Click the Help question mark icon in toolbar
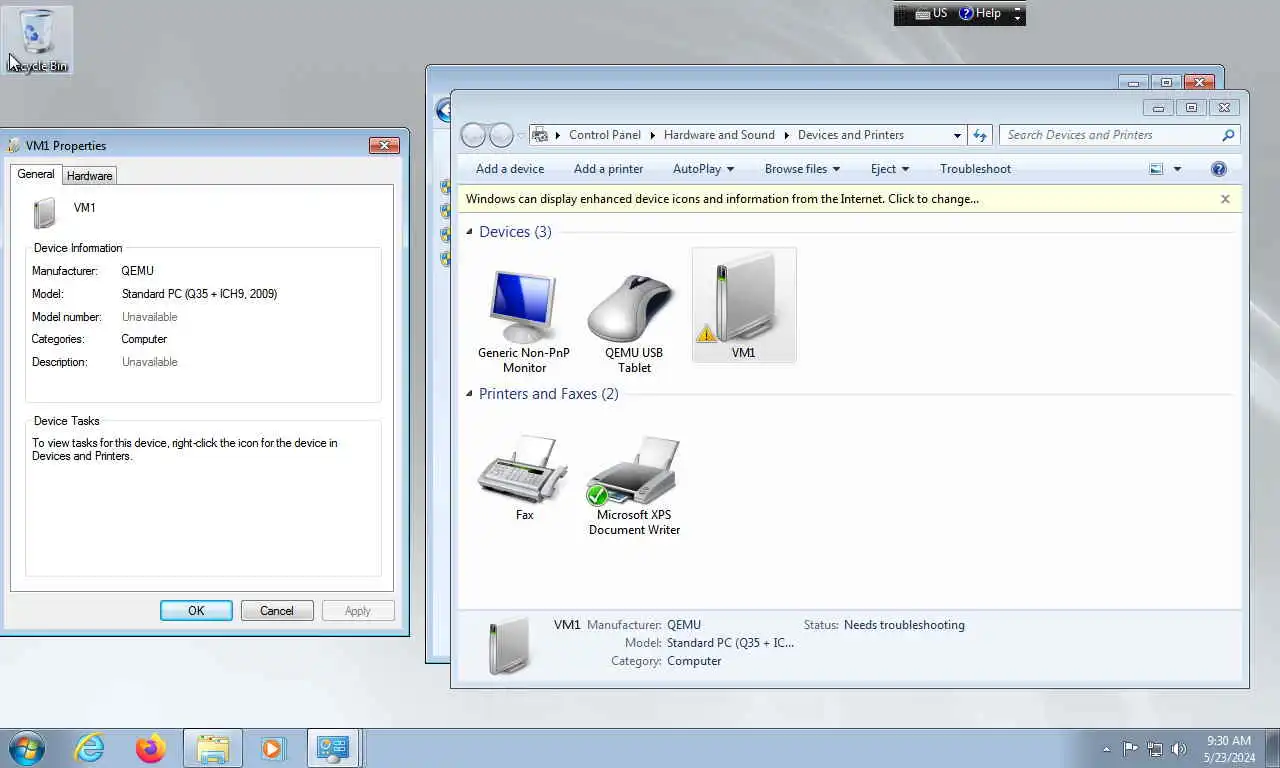Image resolution: width=1280 pixels, height=768 pixels. point(1218,169)
